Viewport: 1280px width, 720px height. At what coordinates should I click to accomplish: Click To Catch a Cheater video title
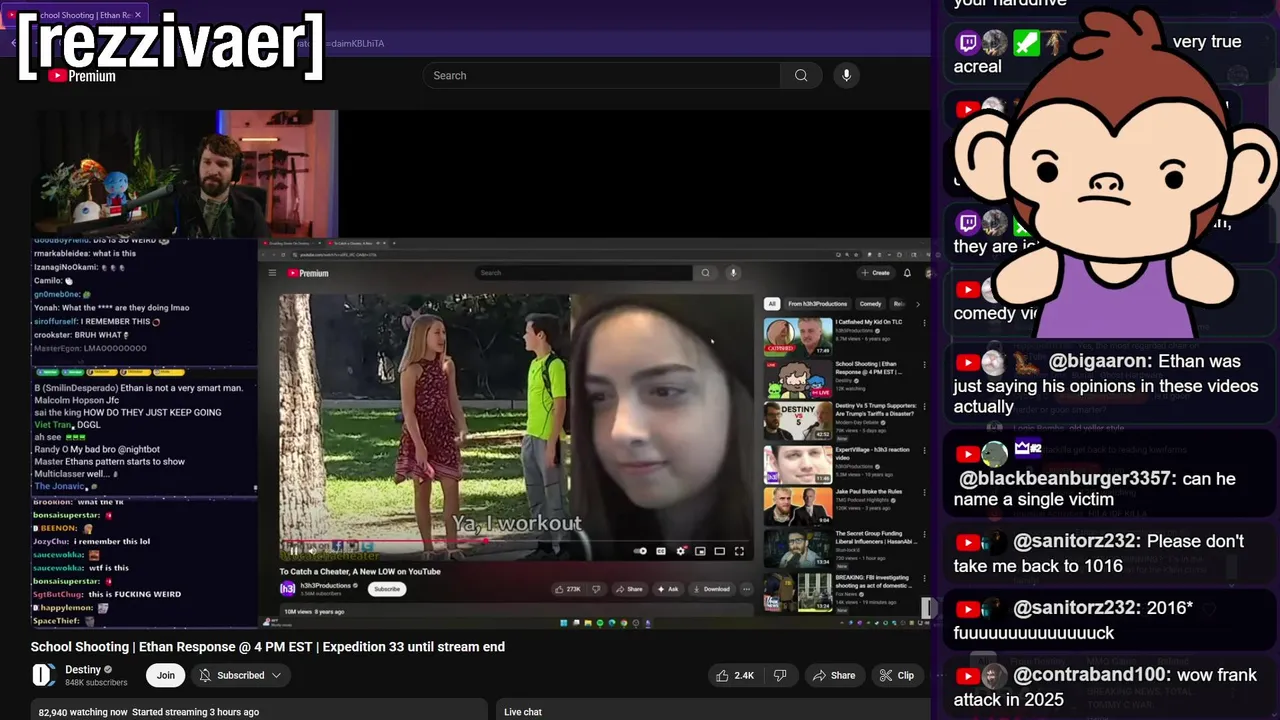point(360,572)
